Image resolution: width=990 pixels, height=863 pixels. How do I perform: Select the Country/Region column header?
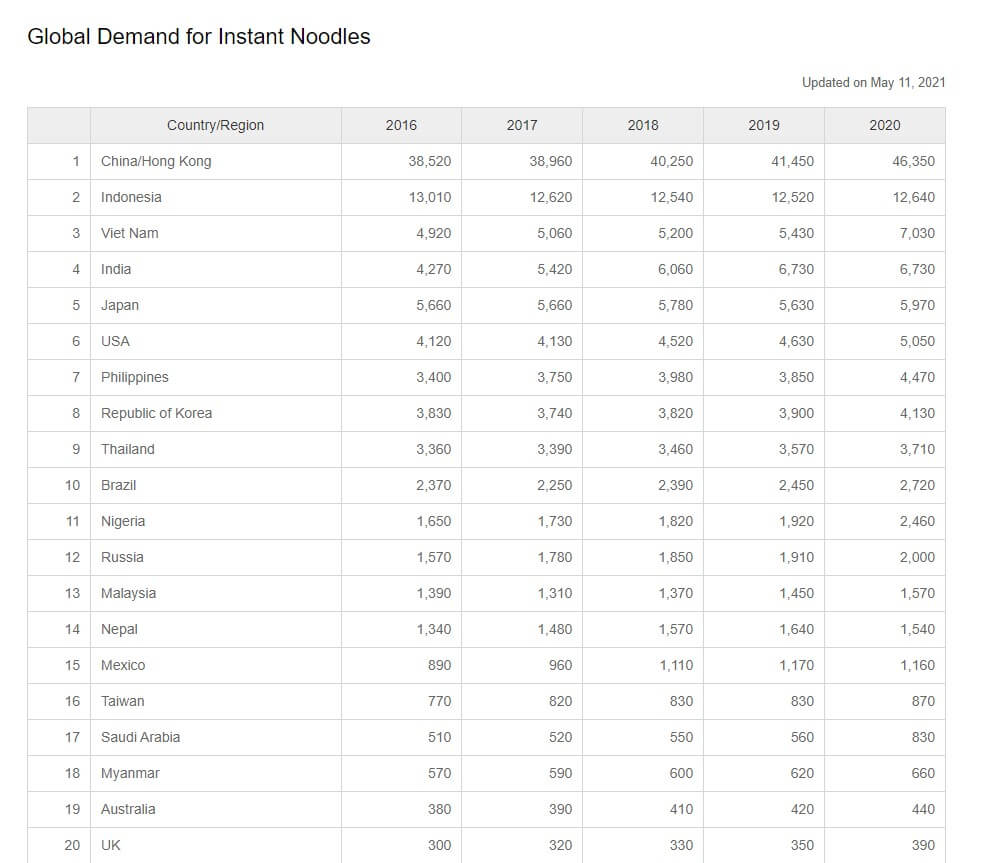(x=215, y=125)
